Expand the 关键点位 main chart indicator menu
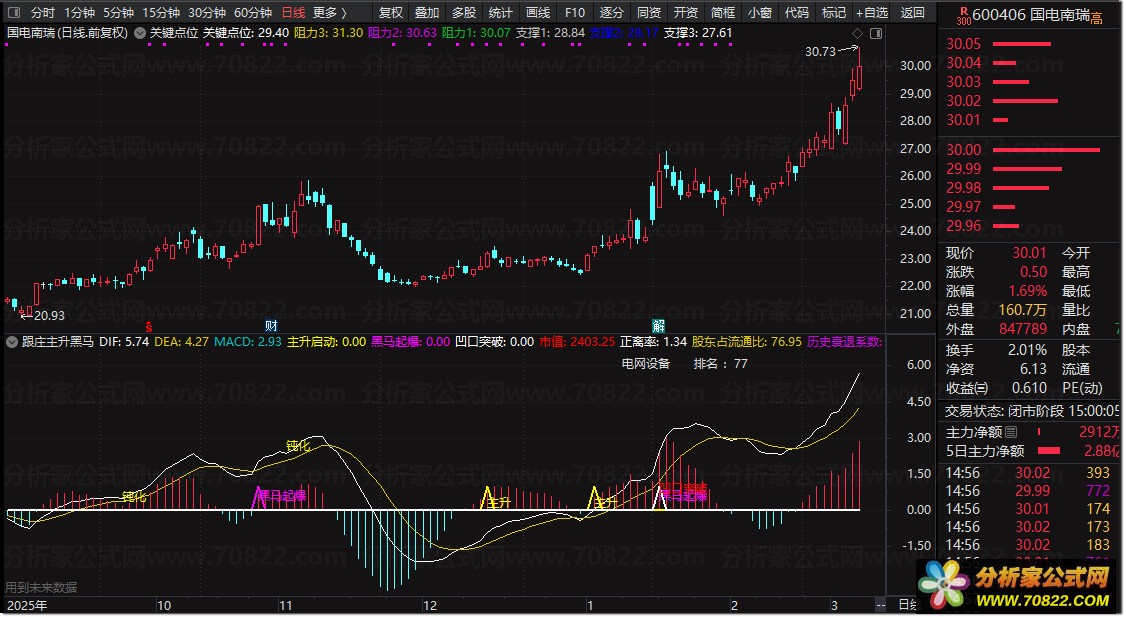The width and height of the screenshot is (1126, 617). pyautogui.click(x=139, y=33)
